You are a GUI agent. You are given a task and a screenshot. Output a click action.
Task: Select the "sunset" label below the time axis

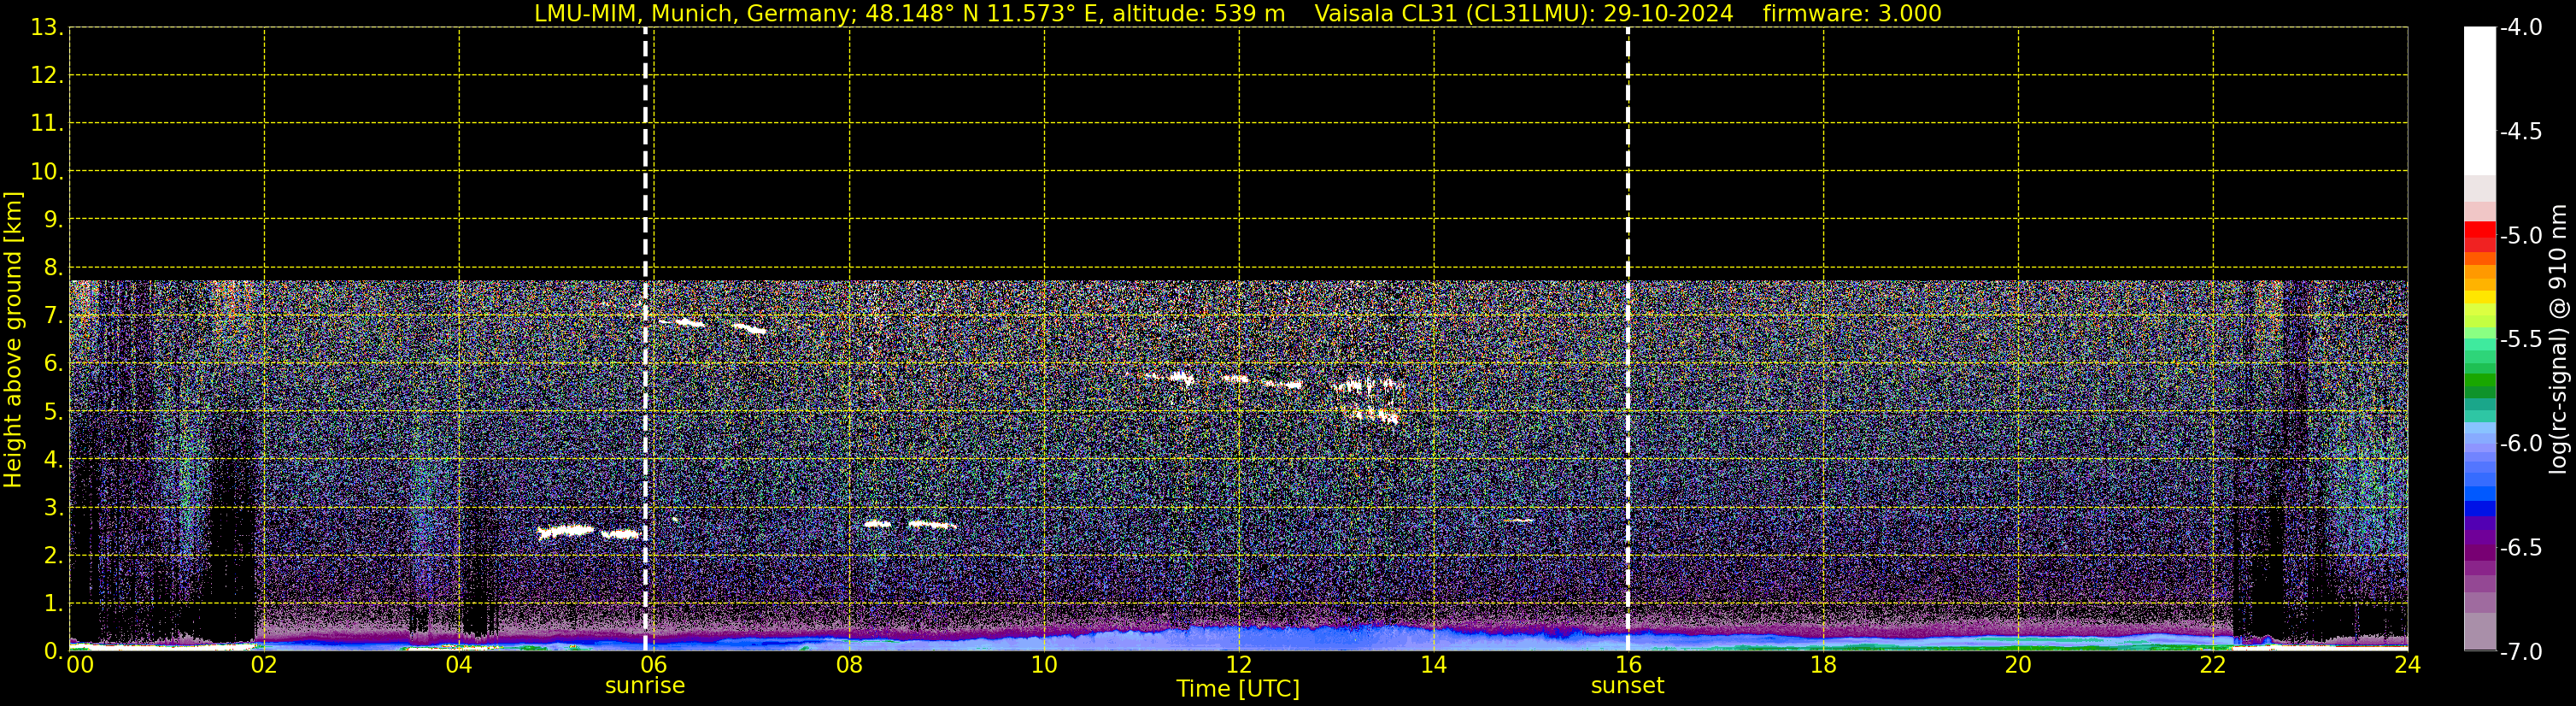tap(1627, 686)
